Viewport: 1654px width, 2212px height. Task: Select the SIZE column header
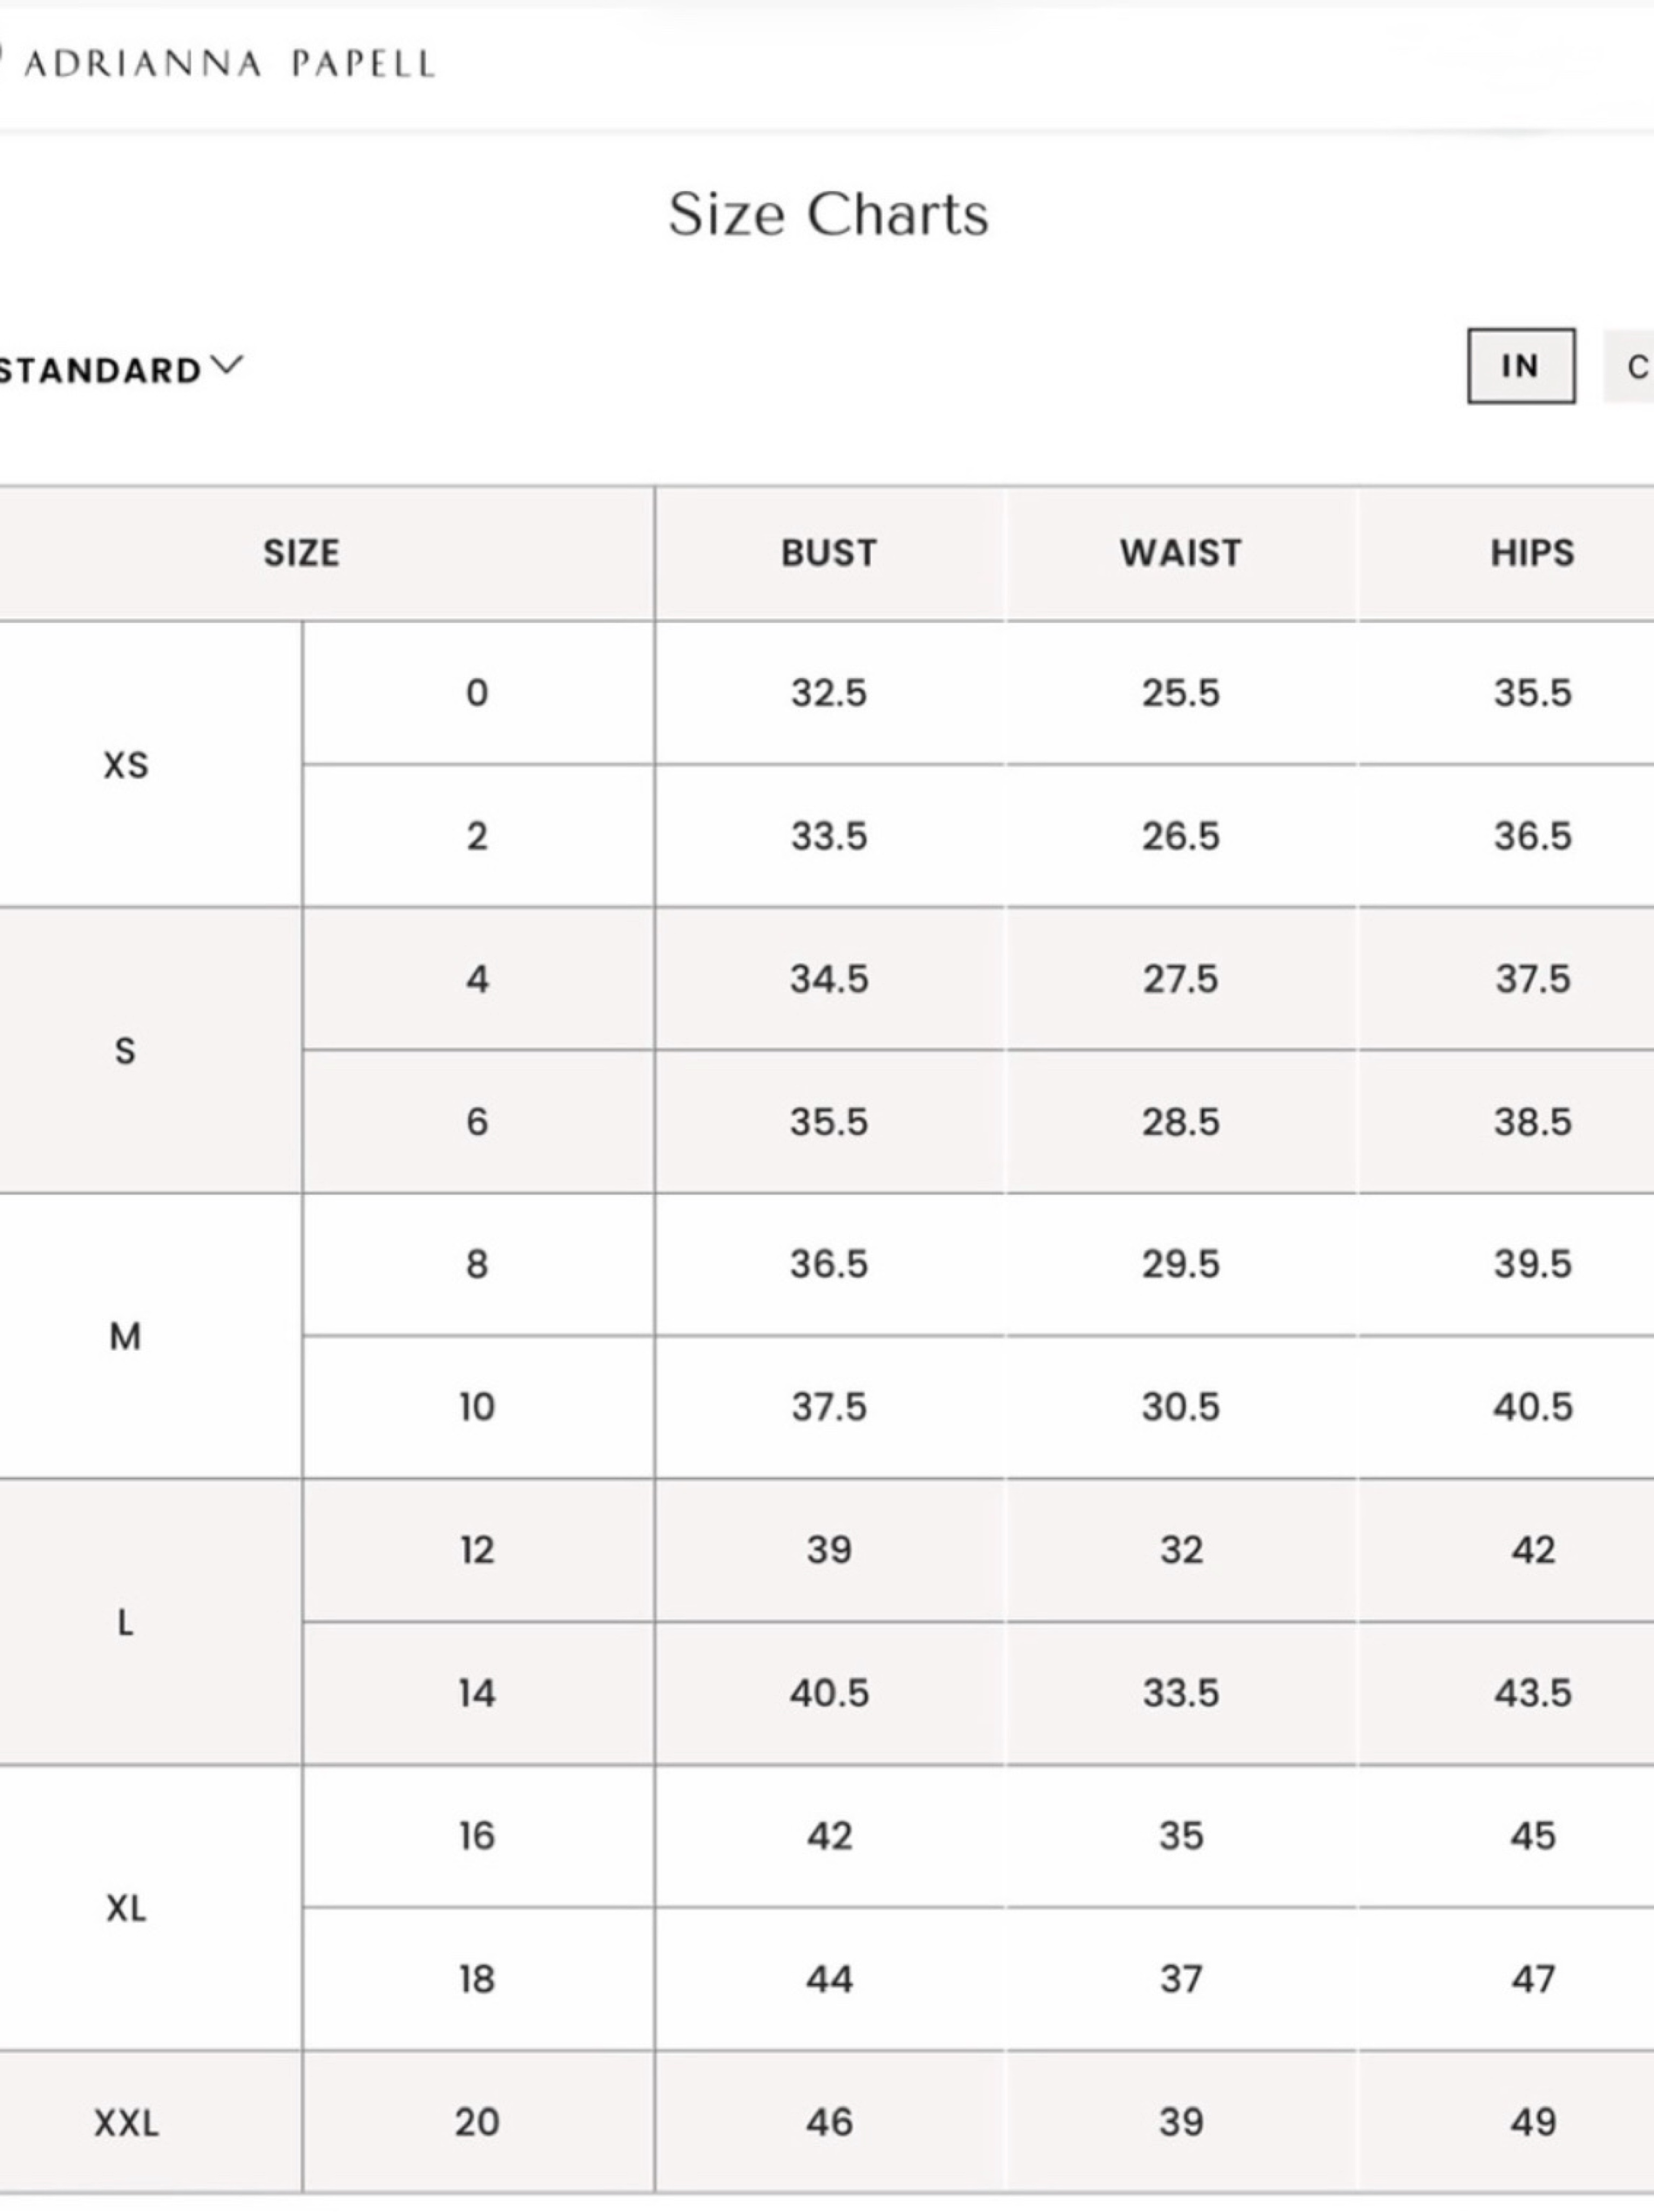tap(301, 553)
